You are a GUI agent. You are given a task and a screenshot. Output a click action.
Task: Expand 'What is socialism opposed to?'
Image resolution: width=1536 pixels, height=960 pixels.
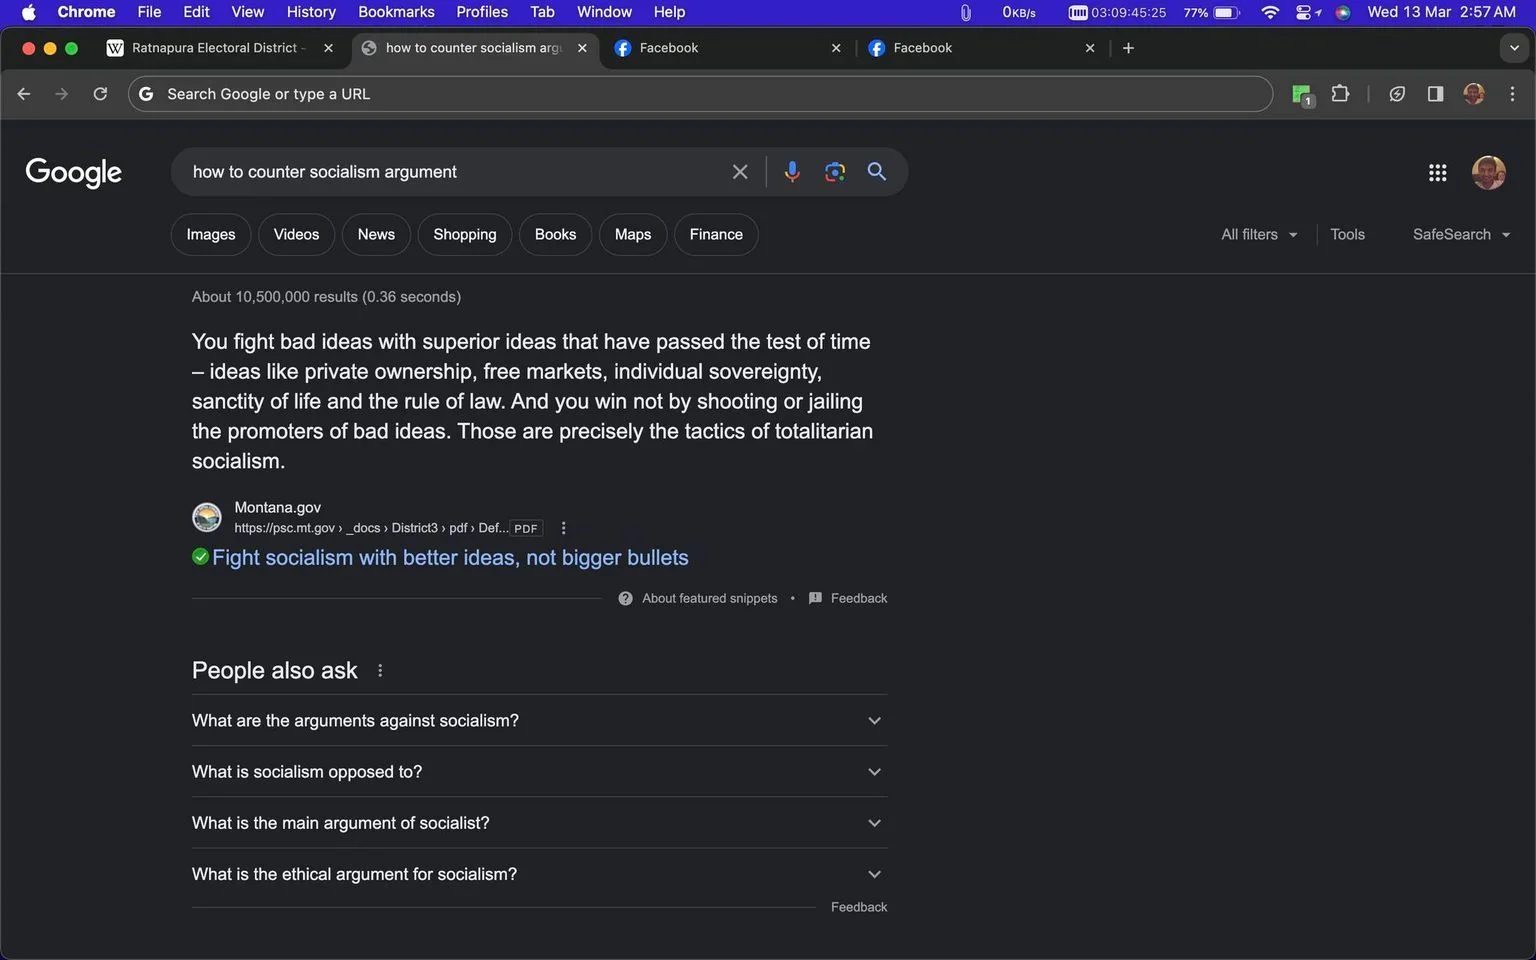point(539,772)
